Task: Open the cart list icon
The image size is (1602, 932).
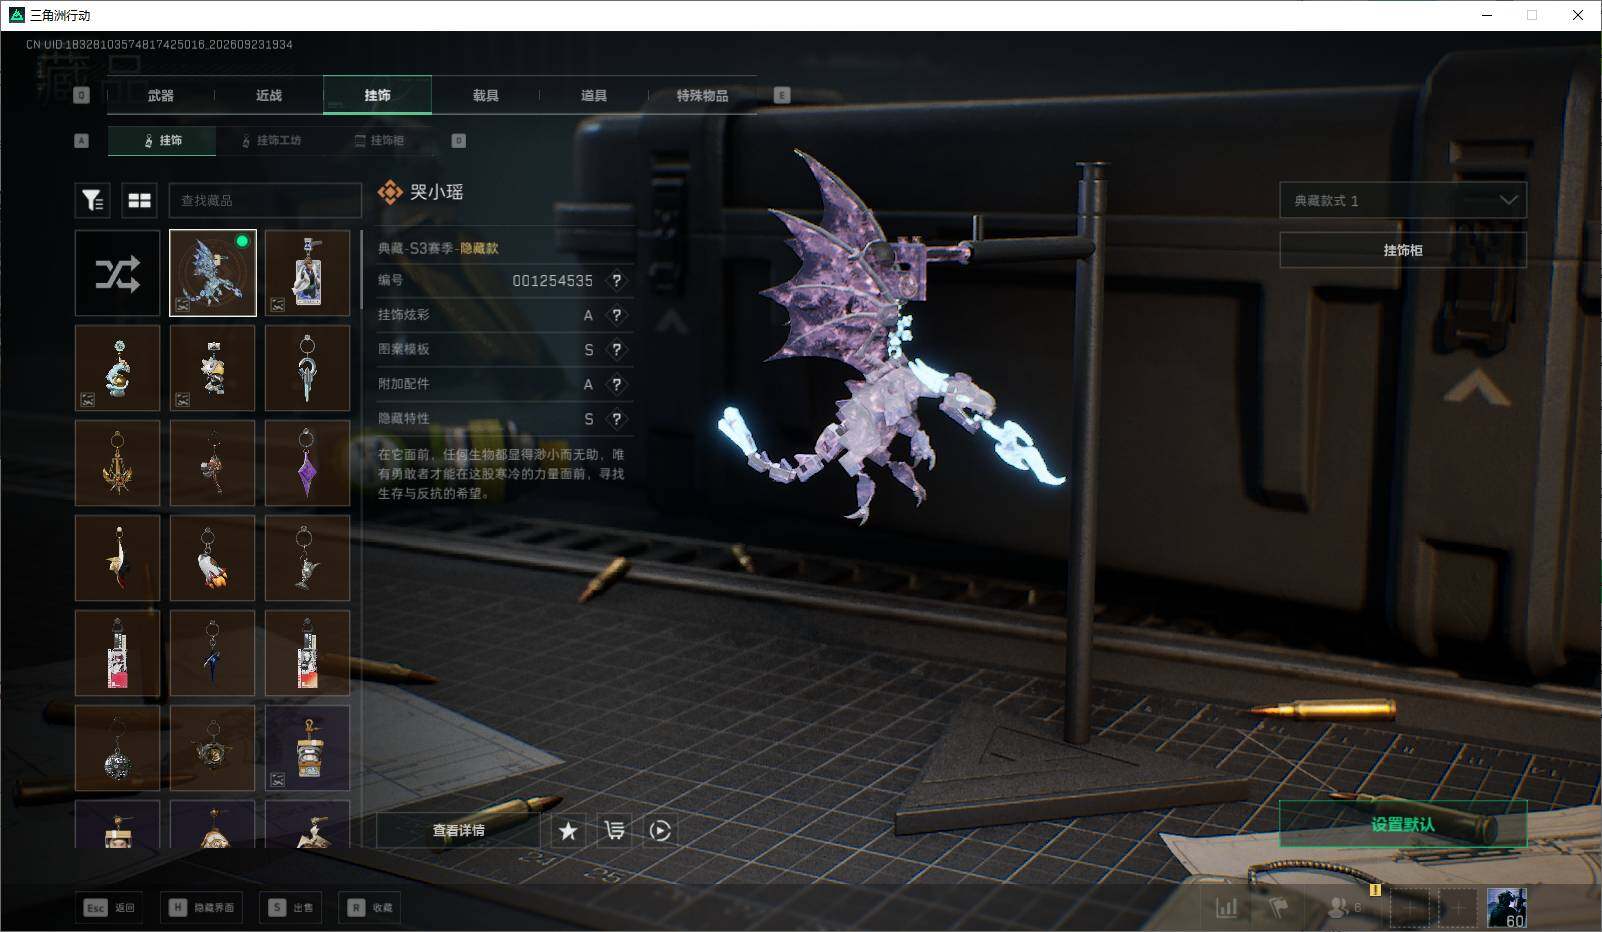Action: pyautogui.click(x=614, y=830)
